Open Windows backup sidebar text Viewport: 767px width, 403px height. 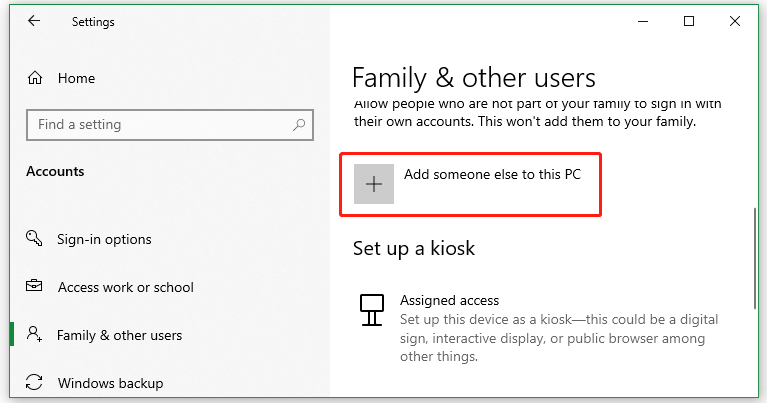110,383
